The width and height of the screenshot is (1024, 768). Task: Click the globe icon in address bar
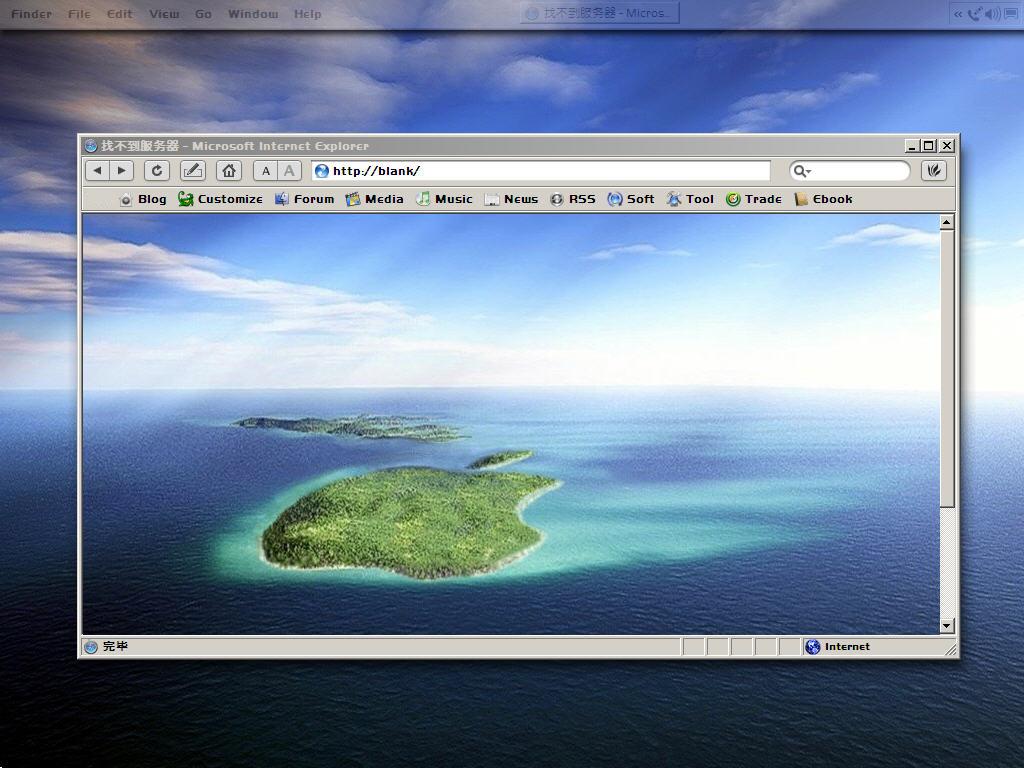click(x=321, y=171)
